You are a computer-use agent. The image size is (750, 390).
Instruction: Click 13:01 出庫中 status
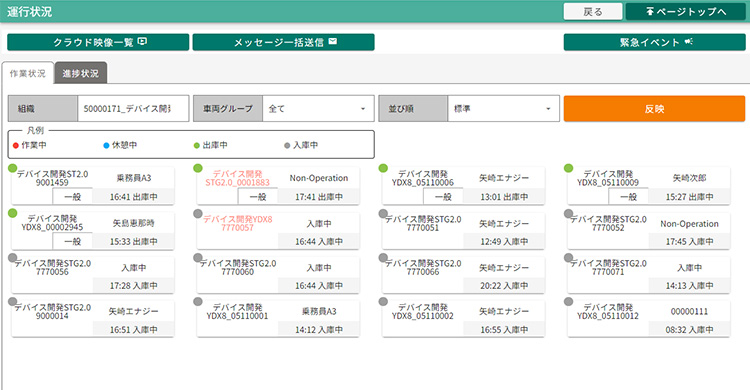coord(504,197)
